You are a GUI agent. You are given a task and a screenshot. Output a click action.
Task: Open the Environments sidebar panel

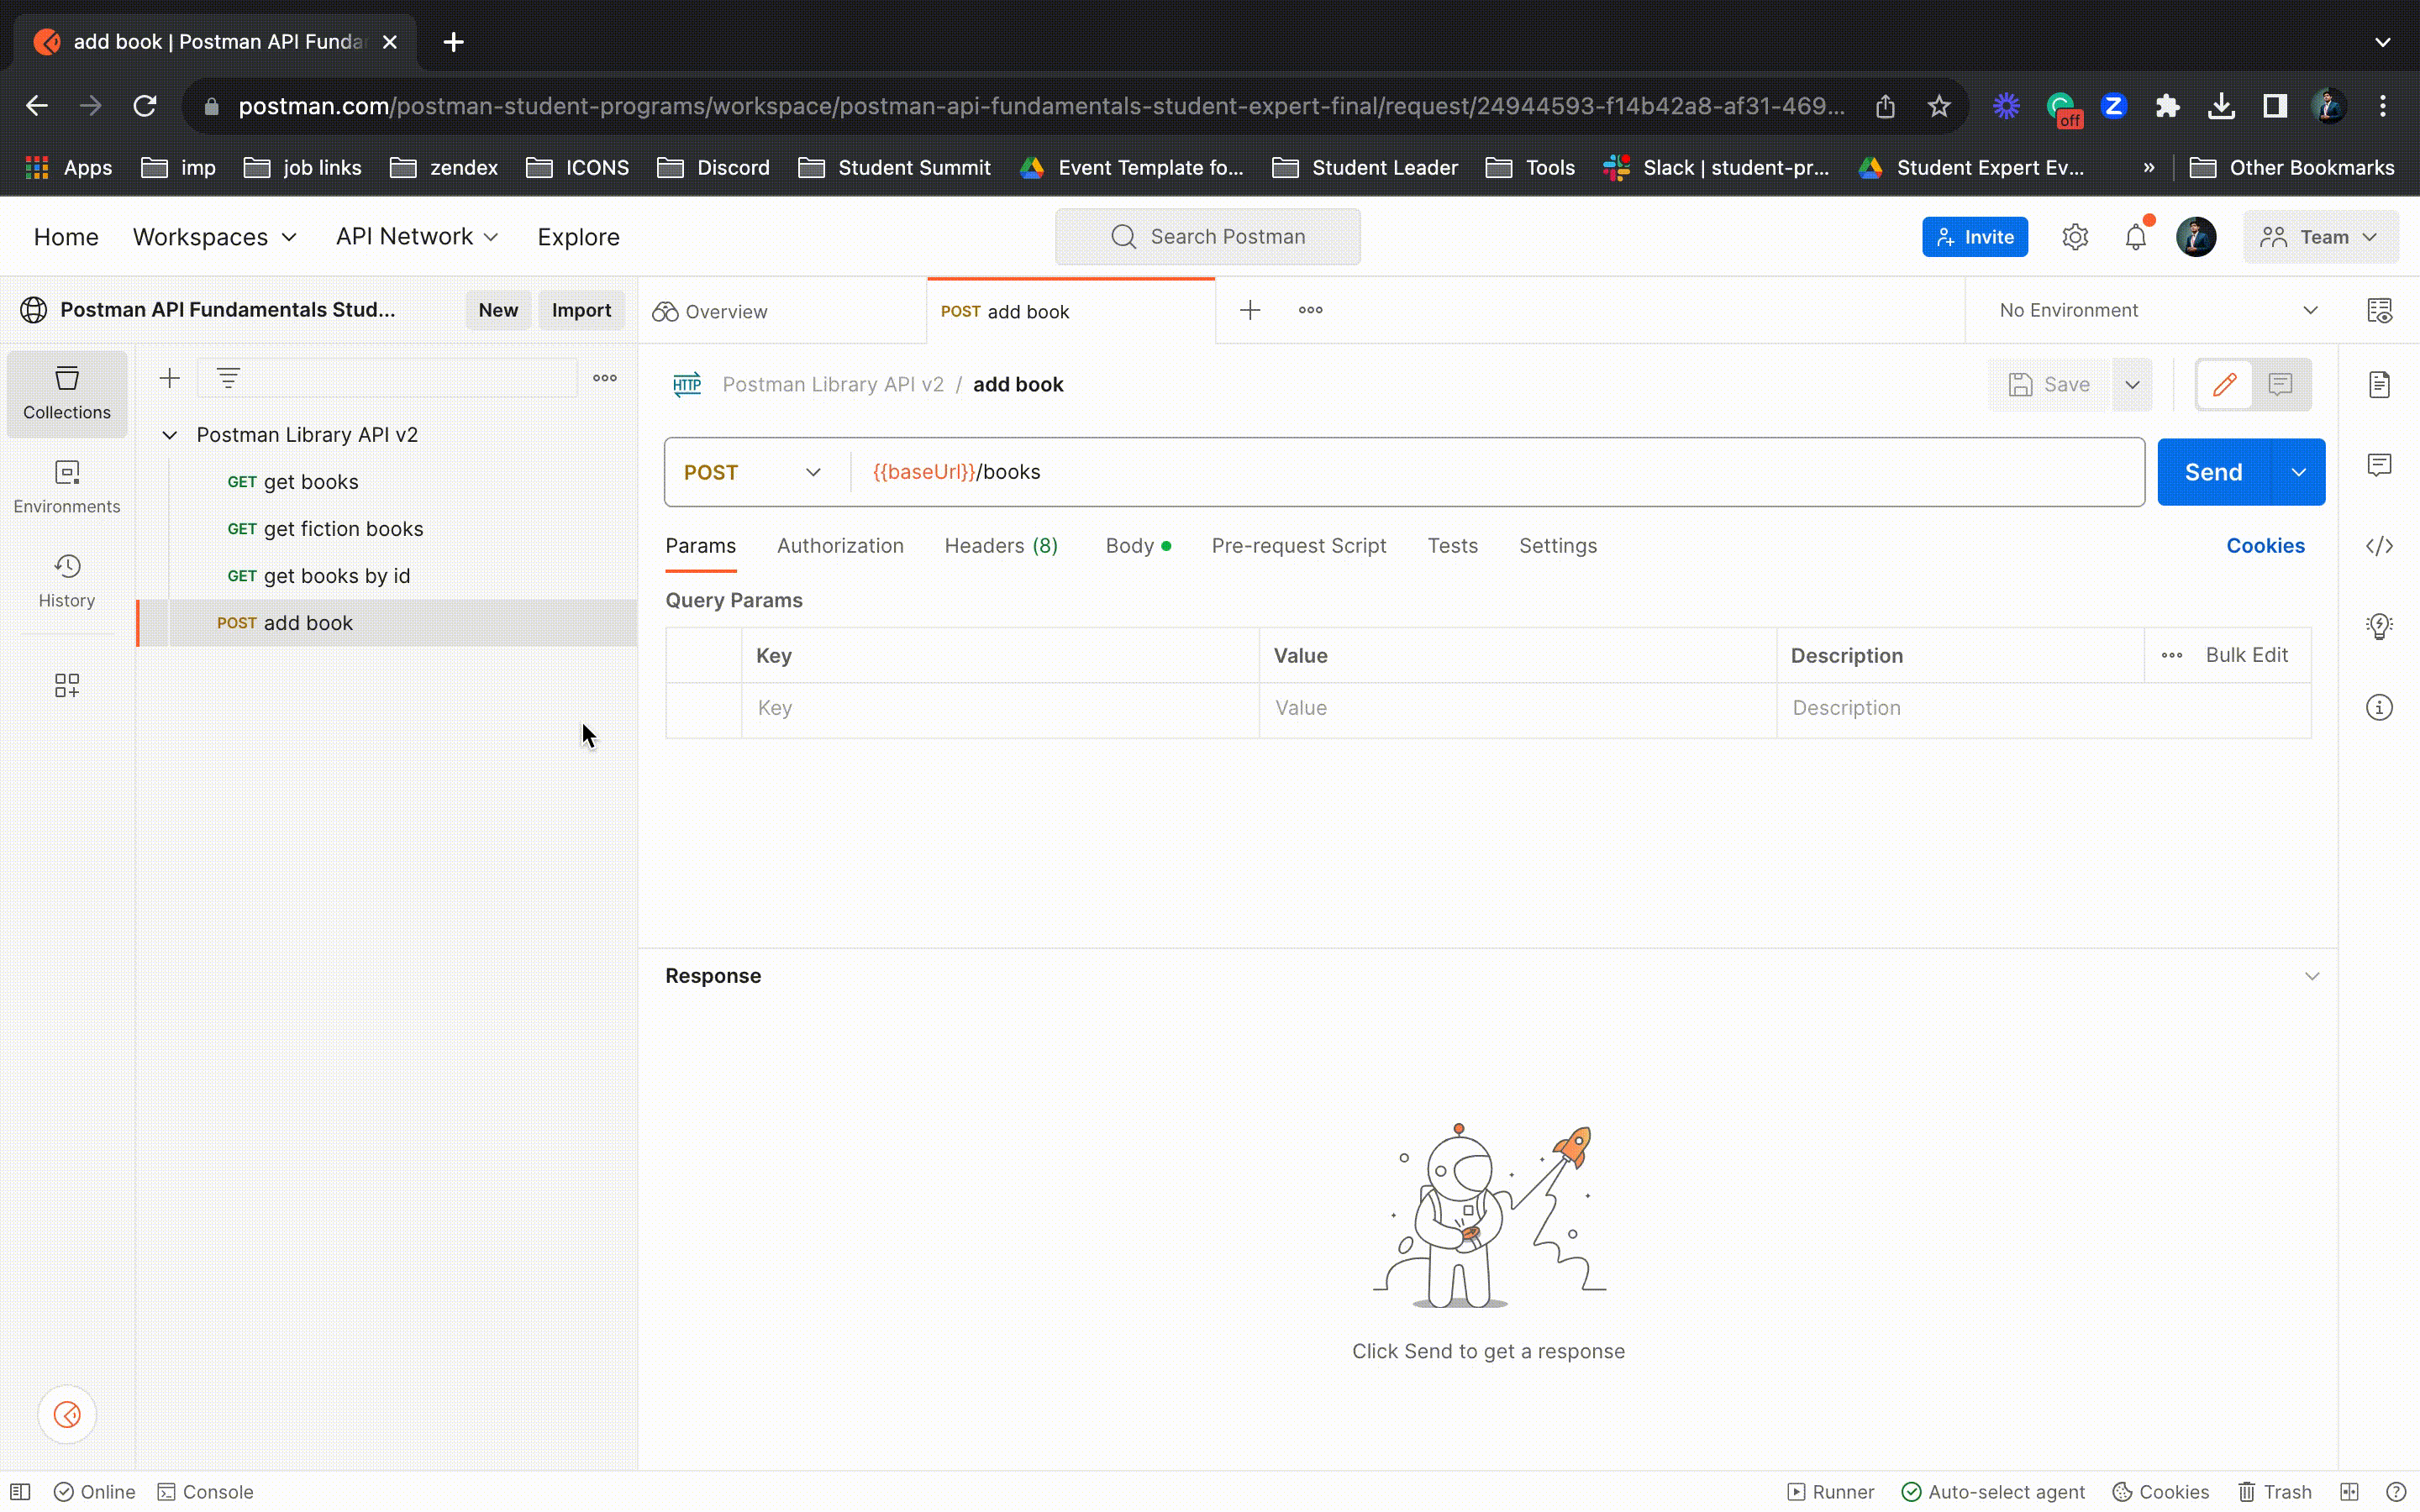[67, 486]
